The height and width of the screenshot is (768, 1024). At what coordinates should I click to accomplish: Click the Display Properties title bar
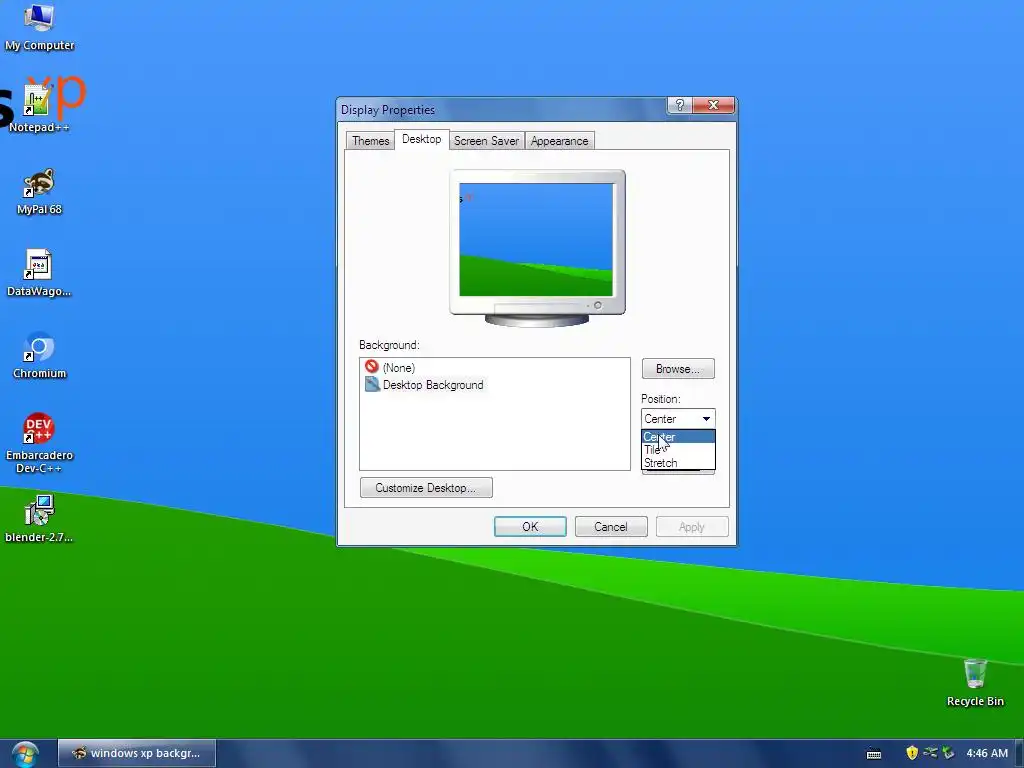pos(502,109)
